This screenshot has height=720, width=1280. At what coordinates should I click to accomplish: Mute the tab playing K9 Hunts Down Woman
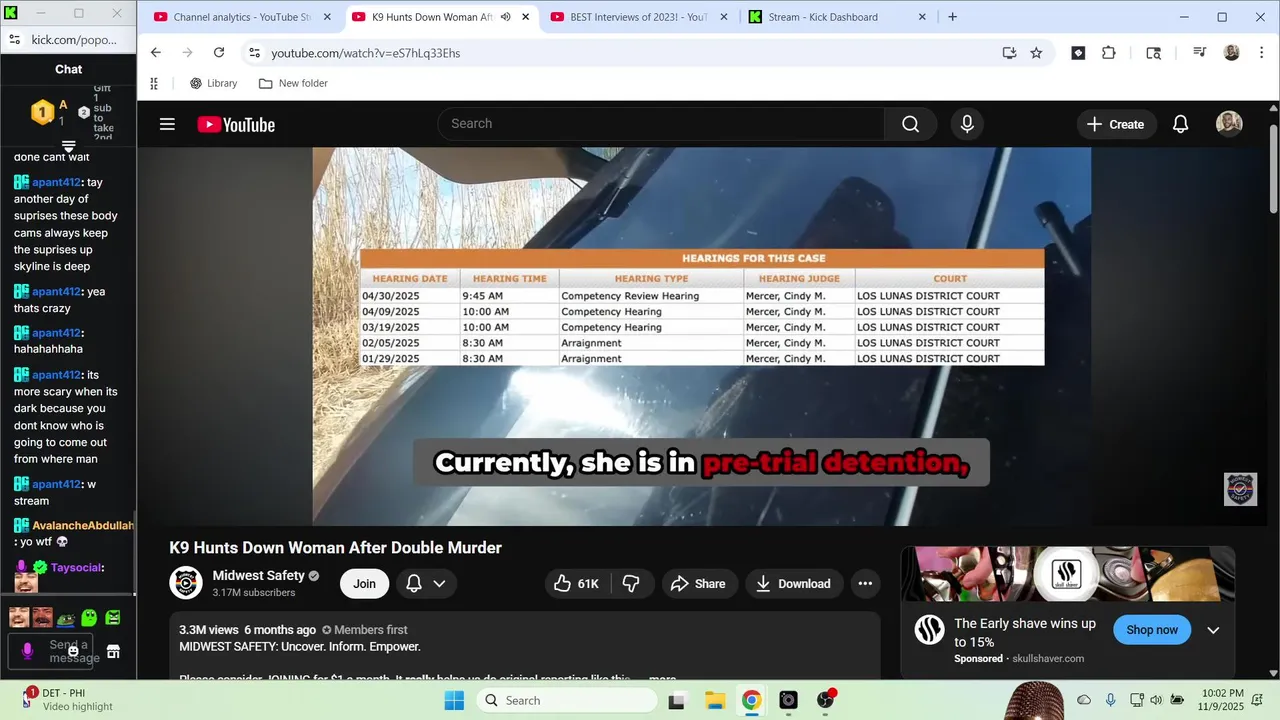(505, 17)
